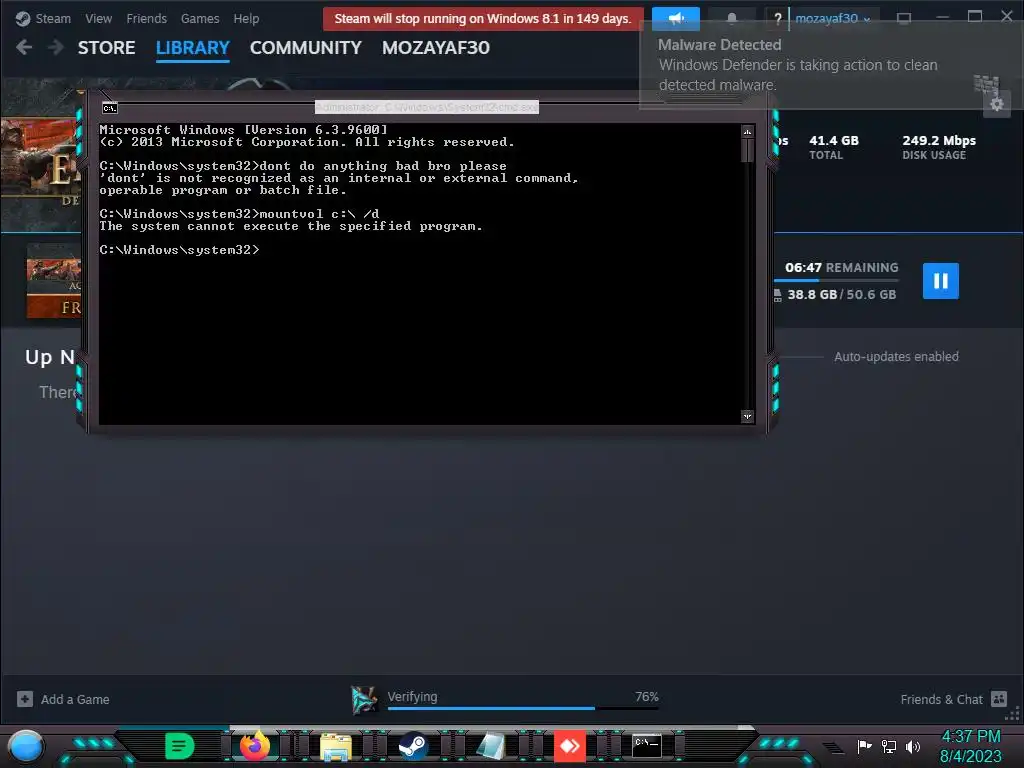
Task: Switch to Command Prompt taskbar icon
Action: pyautogui.click(x=647, y=745)
